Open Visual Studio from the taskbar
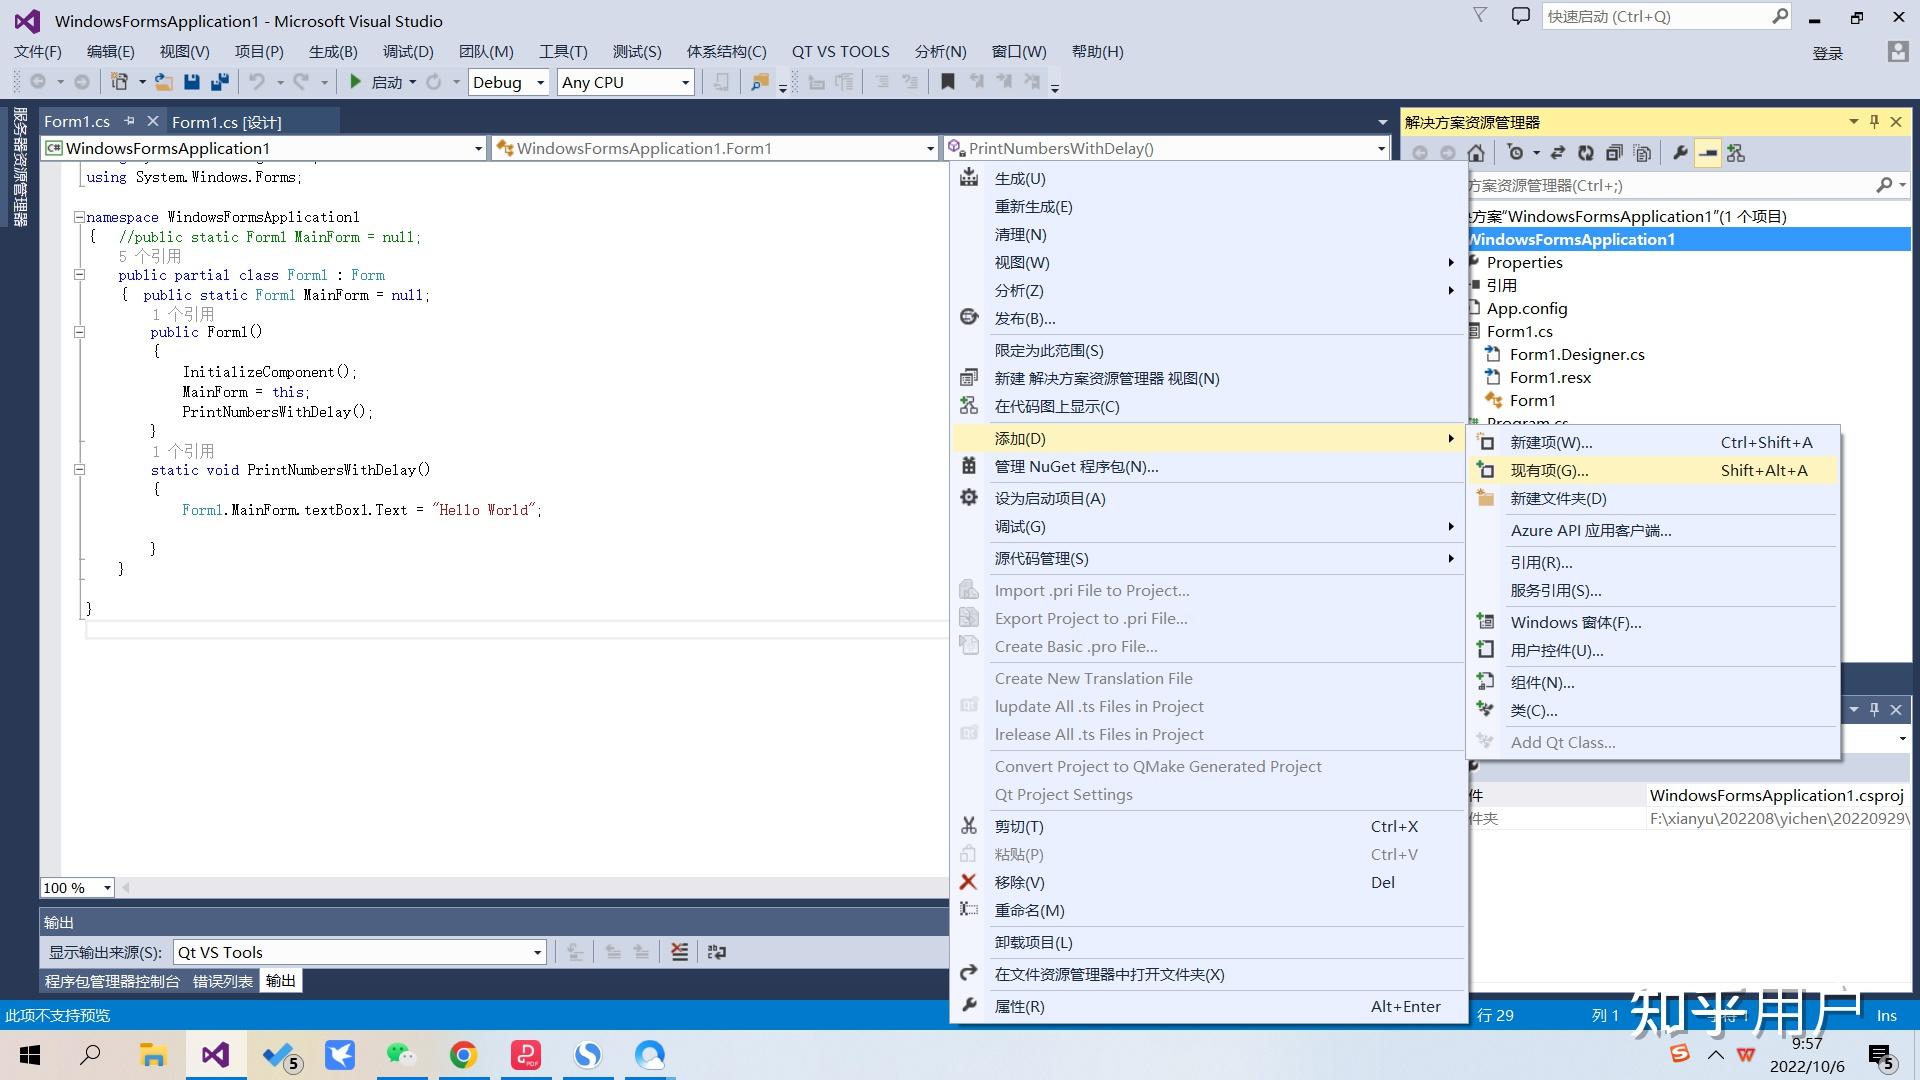 pyautogui.click(x=216, y=1055)
